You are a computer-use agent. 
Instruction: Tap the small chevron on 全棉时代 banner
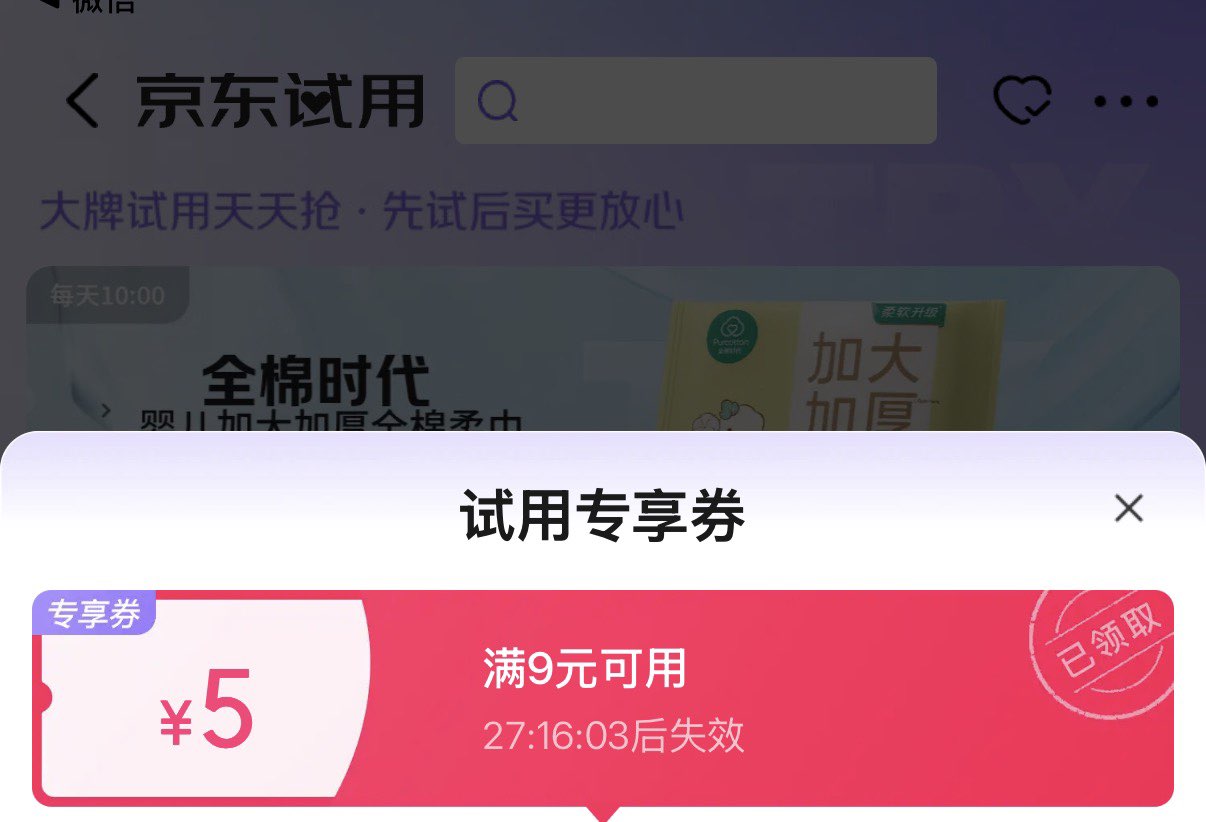click(107, 410)
